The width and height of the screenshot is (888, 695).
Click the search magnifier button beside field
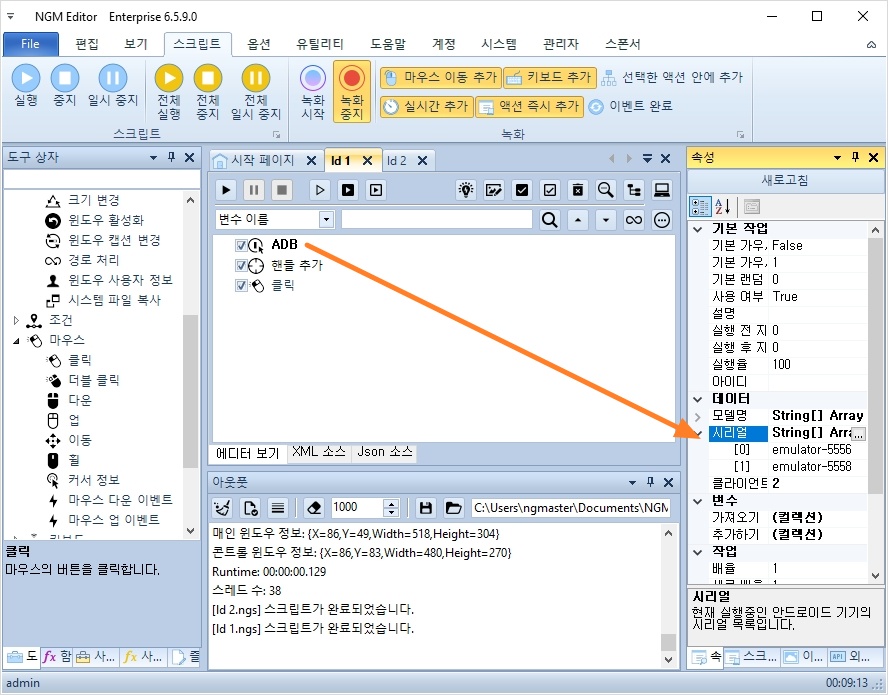pos(549,220)
